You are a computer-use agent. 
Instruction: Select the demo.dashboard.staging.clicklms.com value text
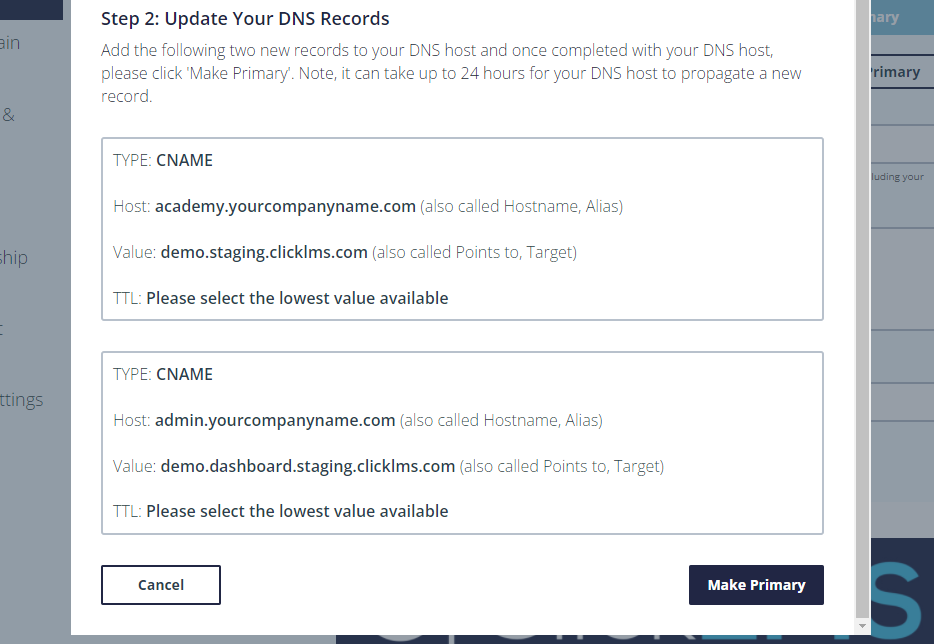(307, 466)
